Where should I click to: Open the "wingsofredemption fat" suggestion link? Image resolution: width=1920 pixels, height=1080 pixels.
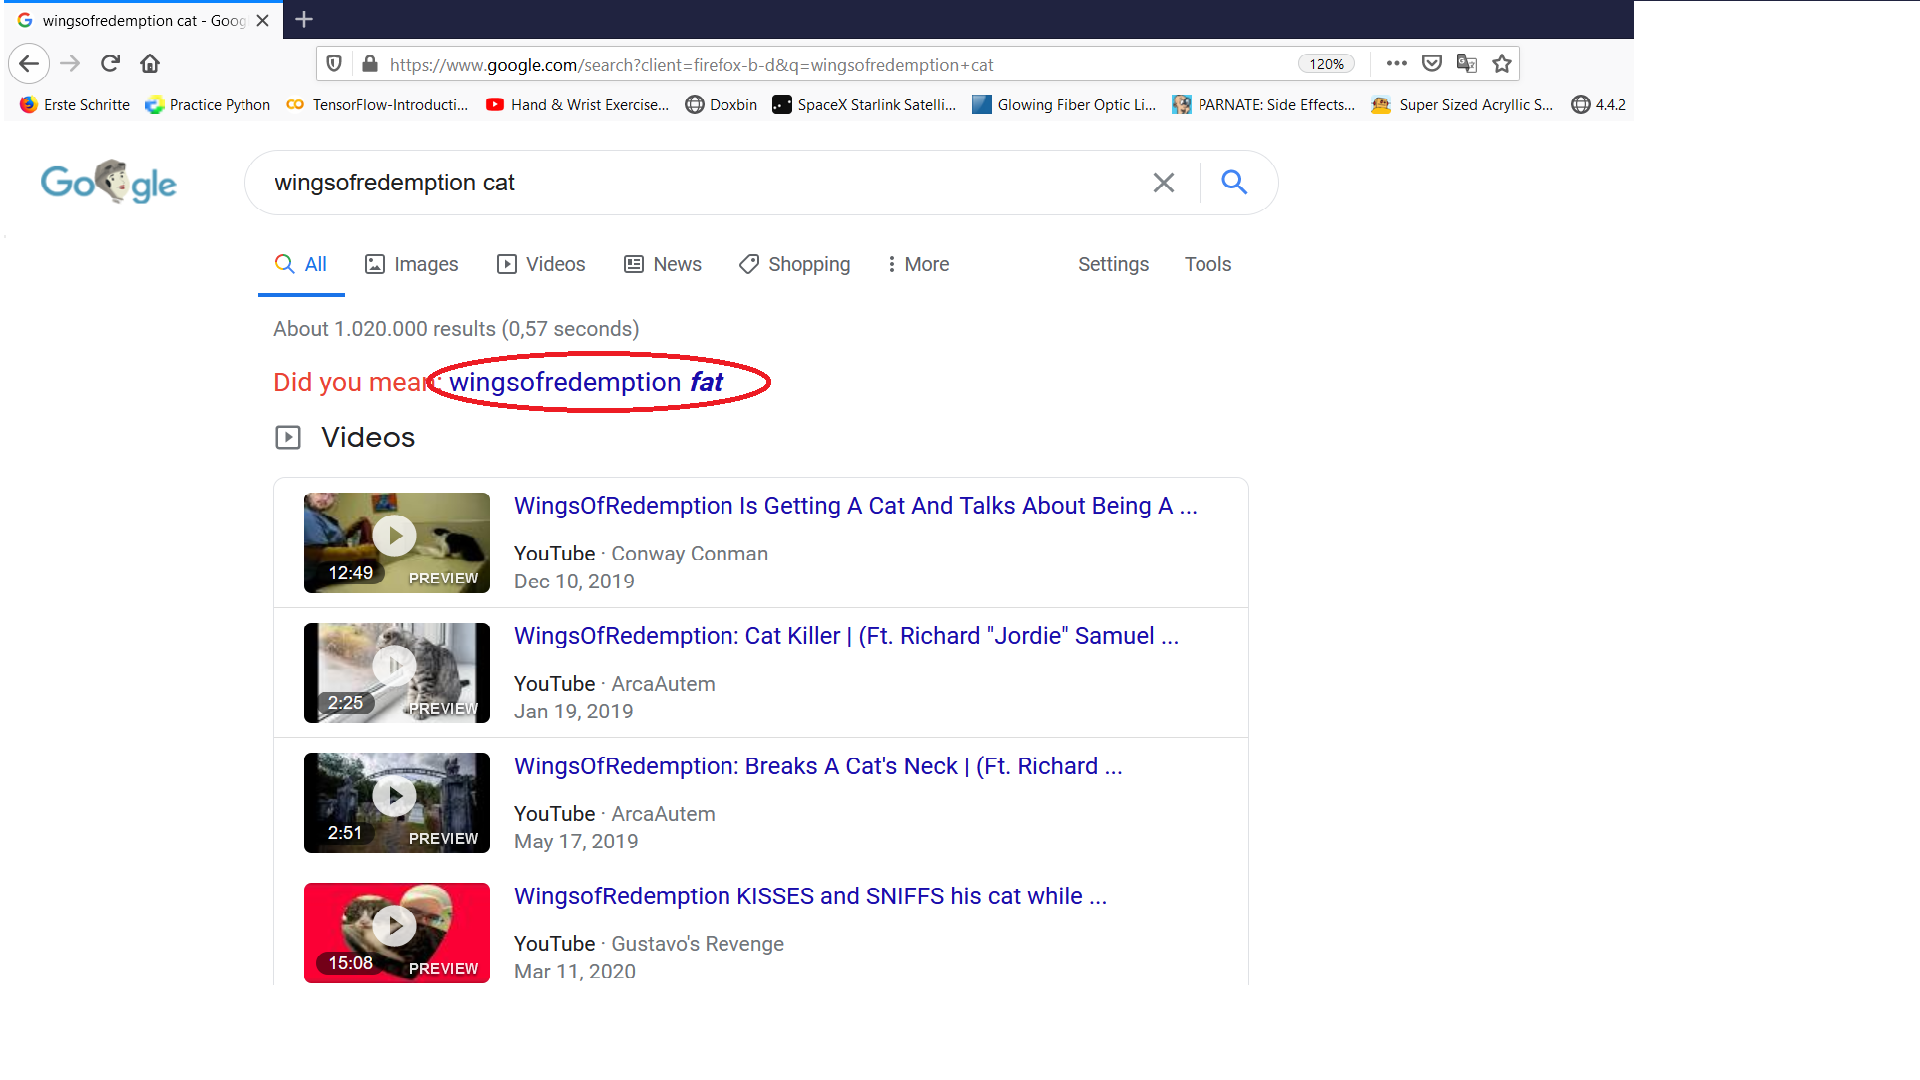click(585, 382)
